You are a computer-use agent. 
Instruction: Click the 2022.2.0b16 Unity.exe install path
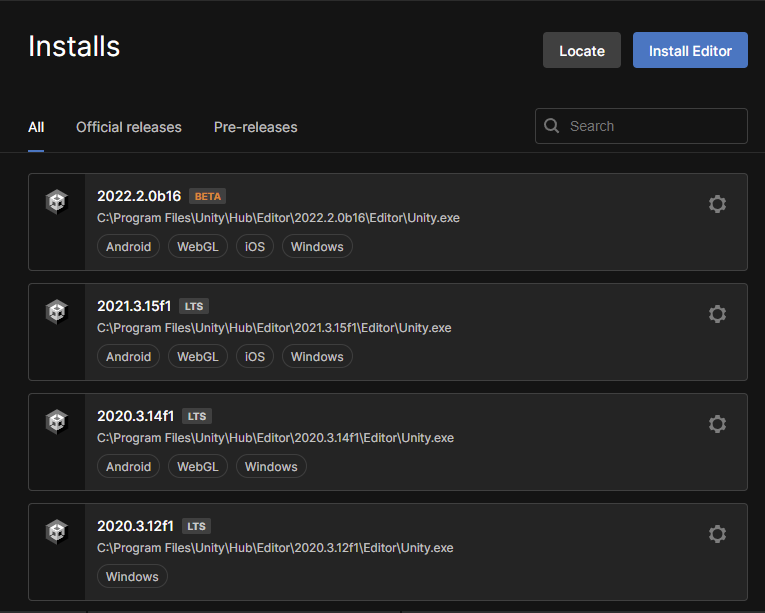pos(278,218)
